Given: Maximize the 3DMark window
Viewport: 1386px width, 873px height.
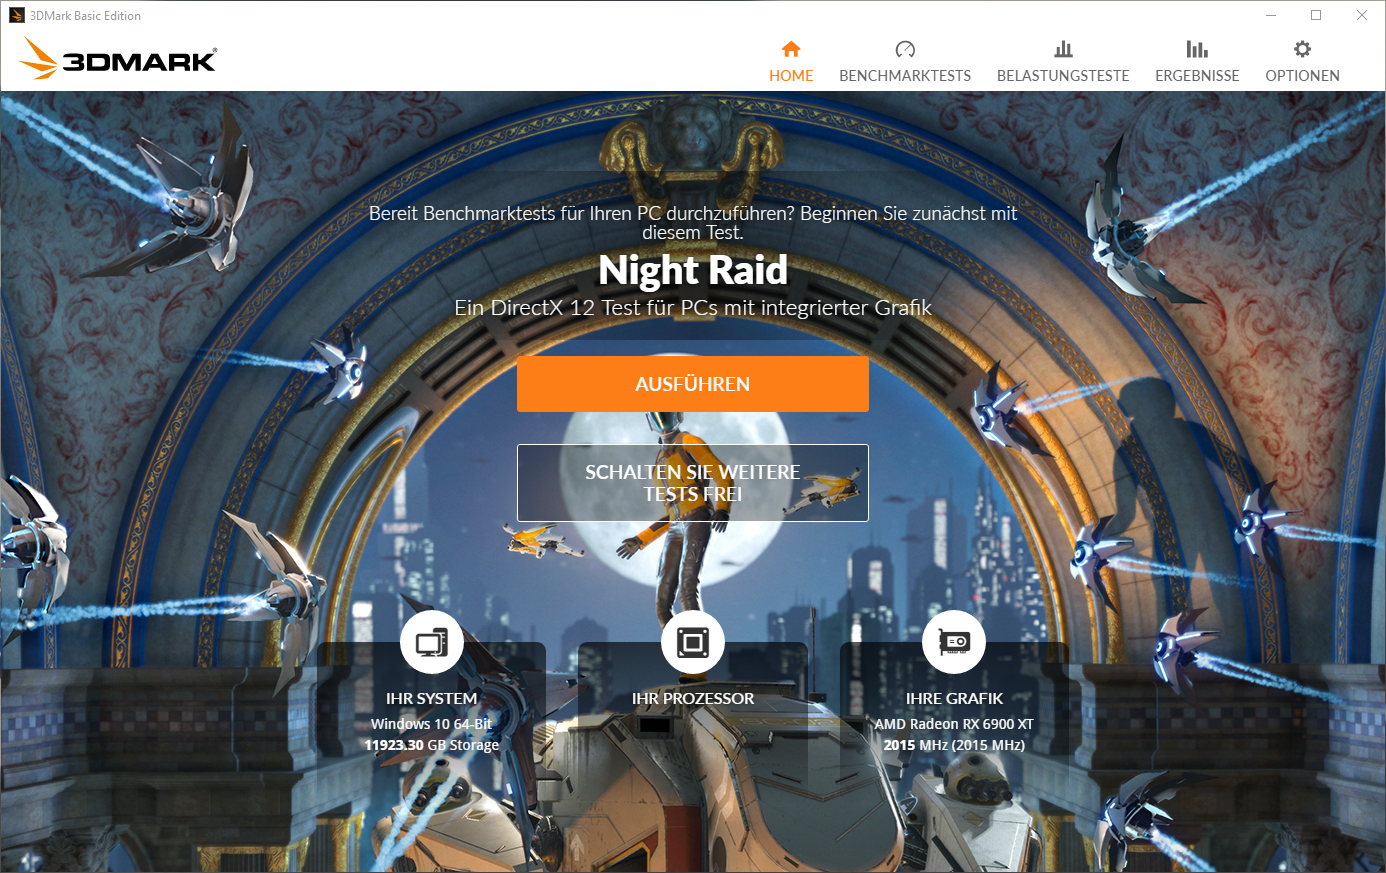Looking at the screenshot, I should 1316,15.
